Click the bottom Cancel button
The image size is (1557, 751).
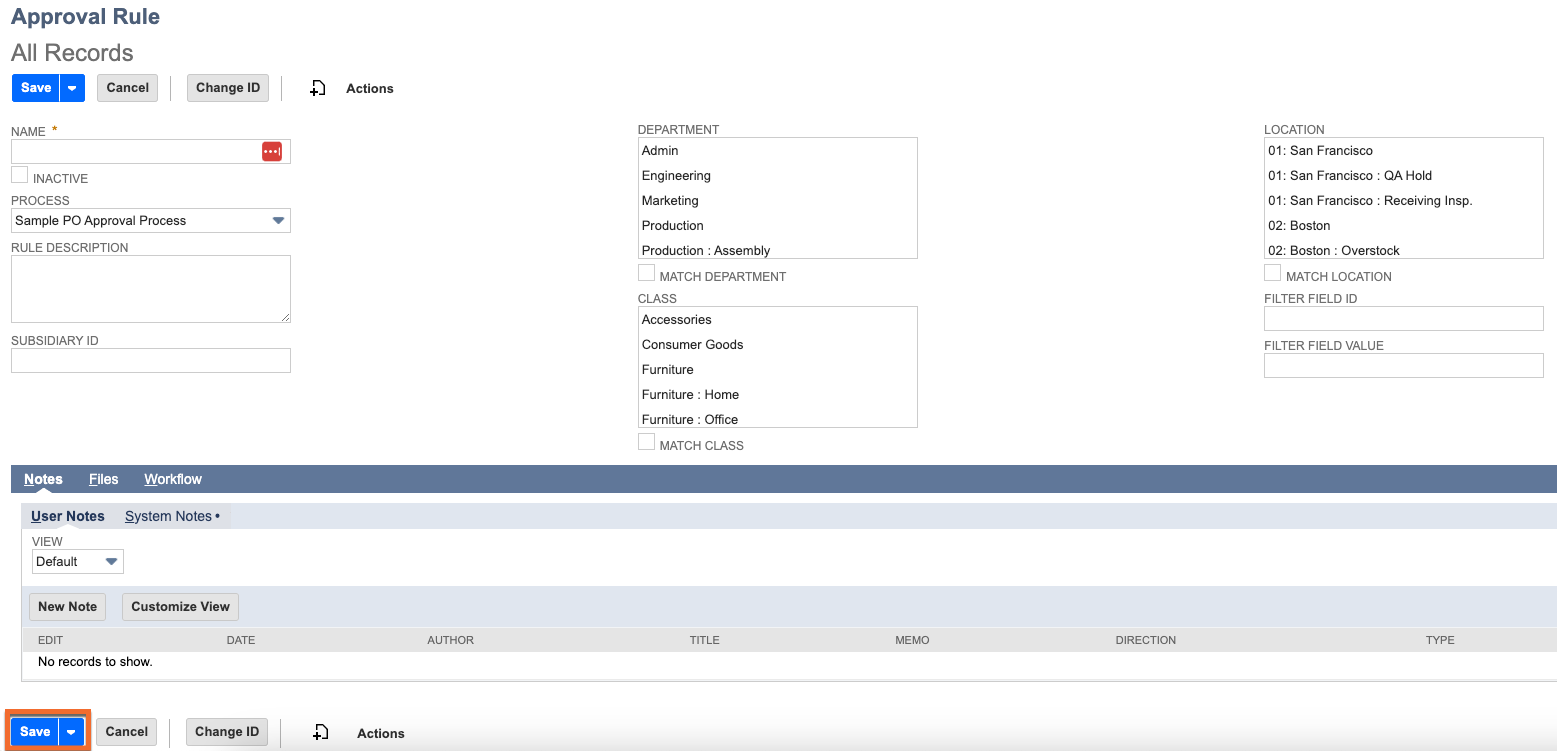click(x=127, y=732)
